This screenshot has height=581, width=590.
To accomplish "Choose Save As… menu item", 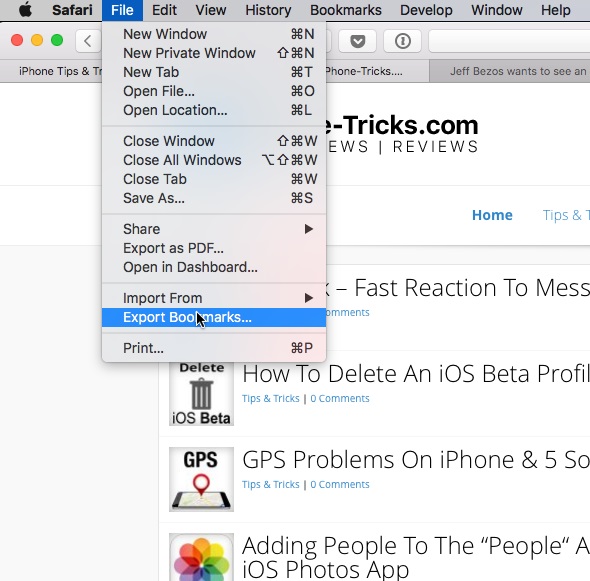I will (x=214, y=198).
